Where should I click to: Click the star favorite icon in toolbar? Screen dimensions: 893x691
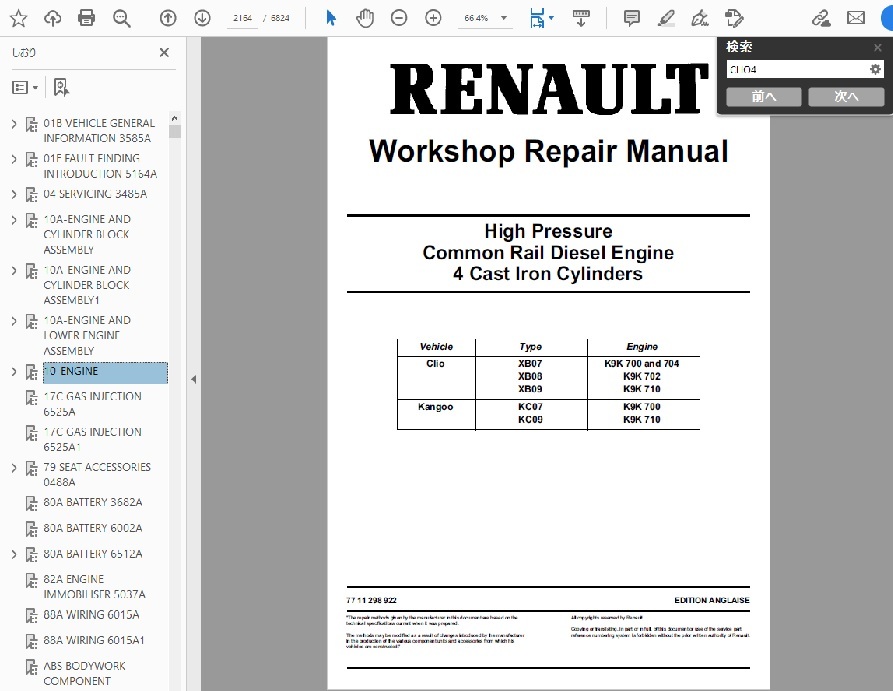coord(18,18)
